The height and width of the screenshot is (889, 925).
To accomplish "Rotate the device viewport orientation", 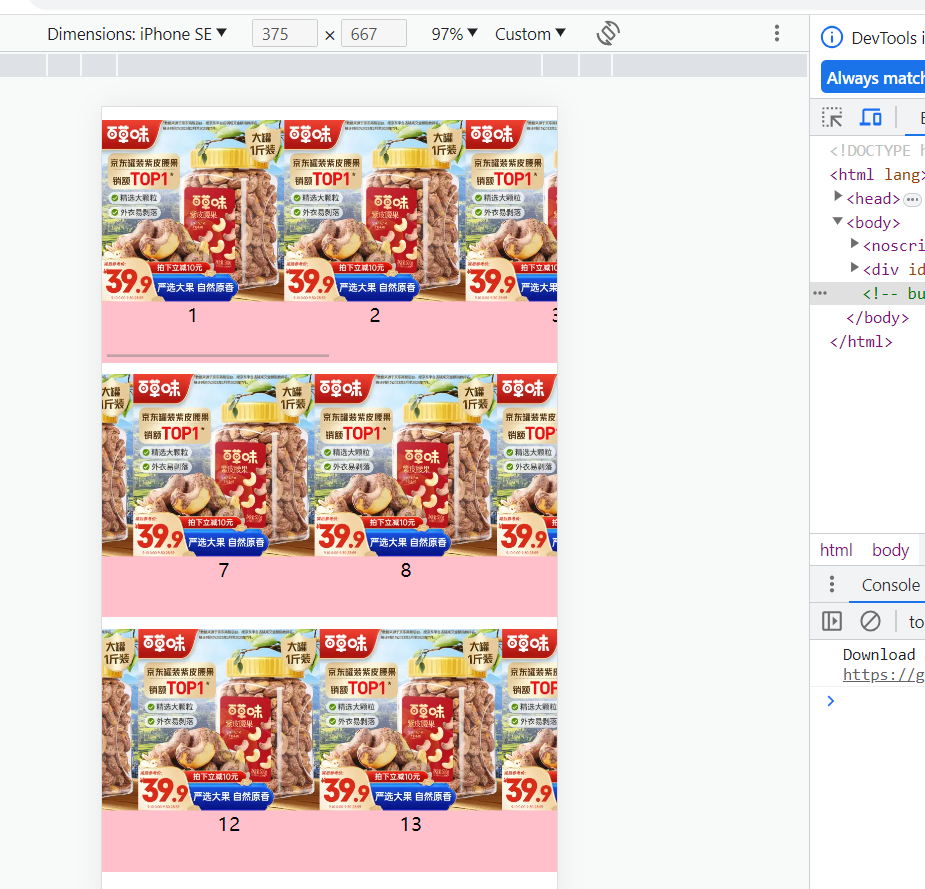I will point(608,34).
